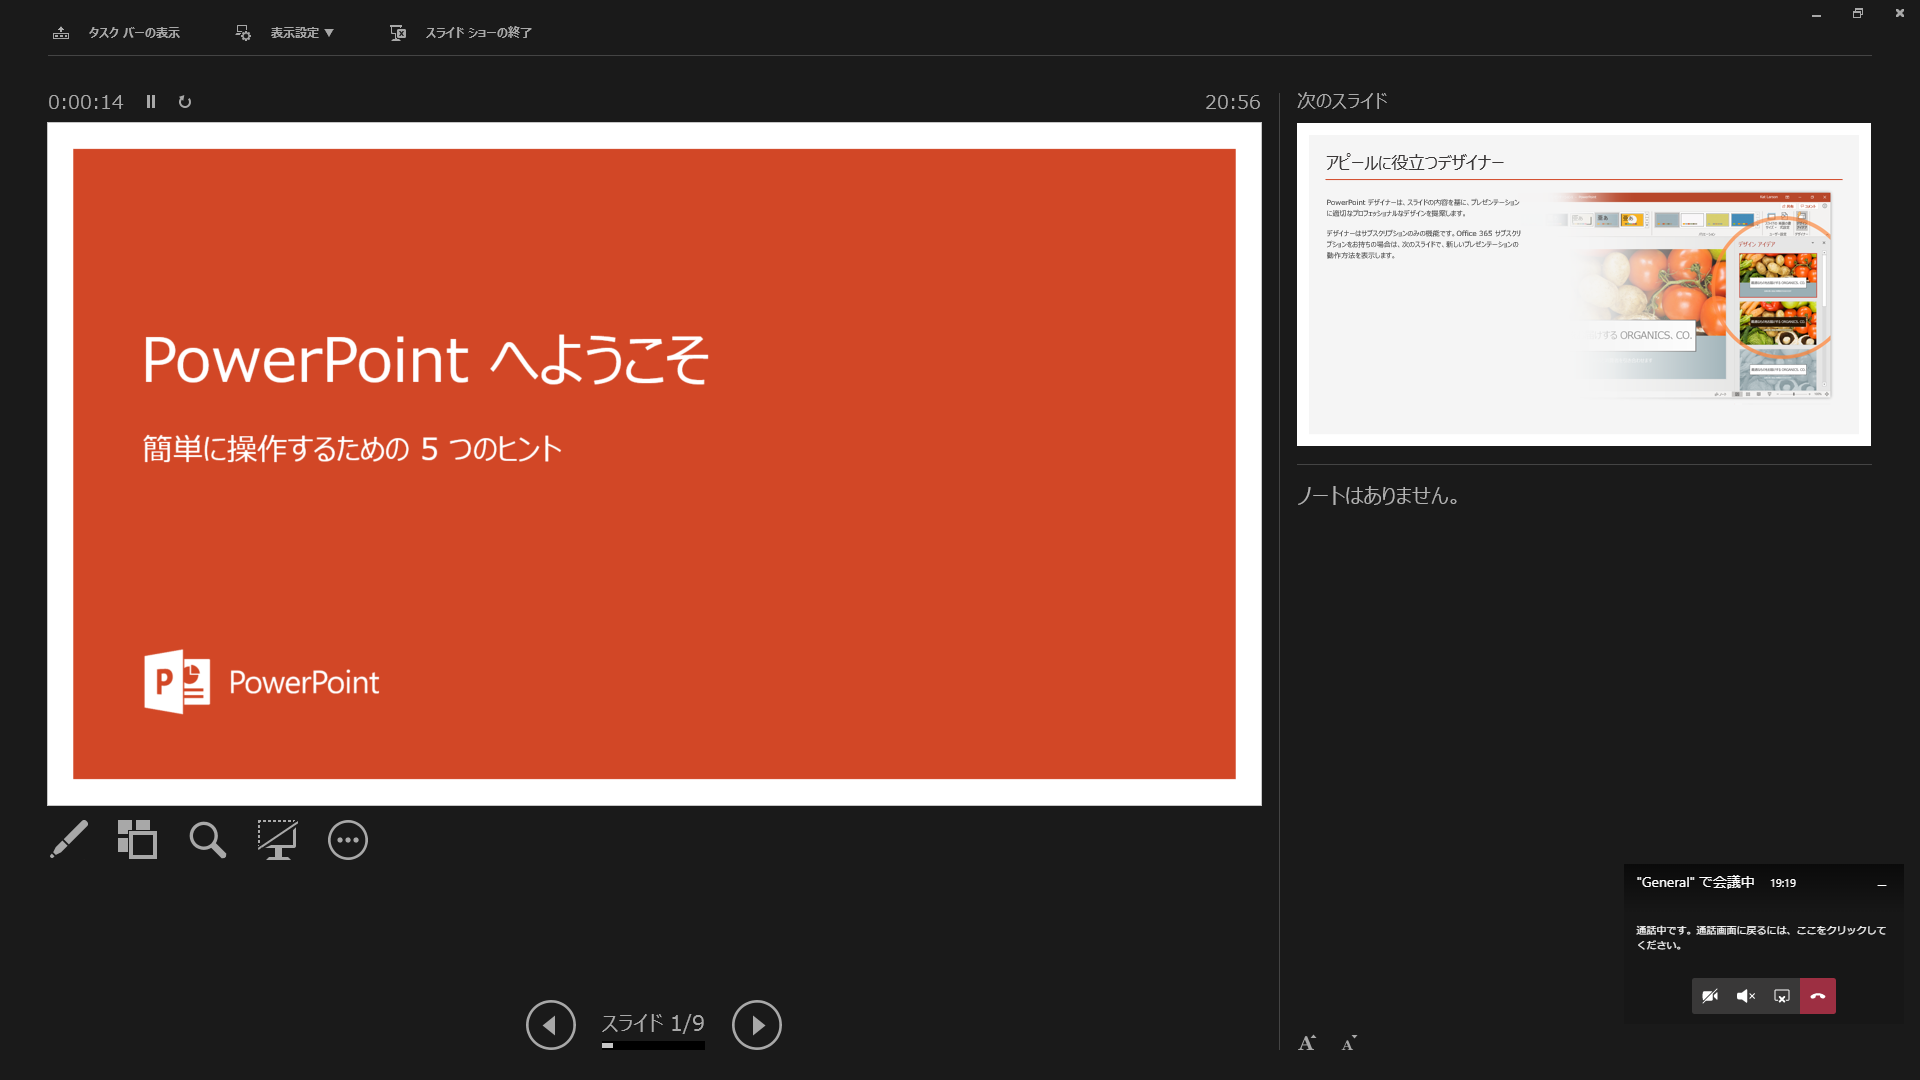Toggle microphone mute in Teams call popup

point(1746,996)
